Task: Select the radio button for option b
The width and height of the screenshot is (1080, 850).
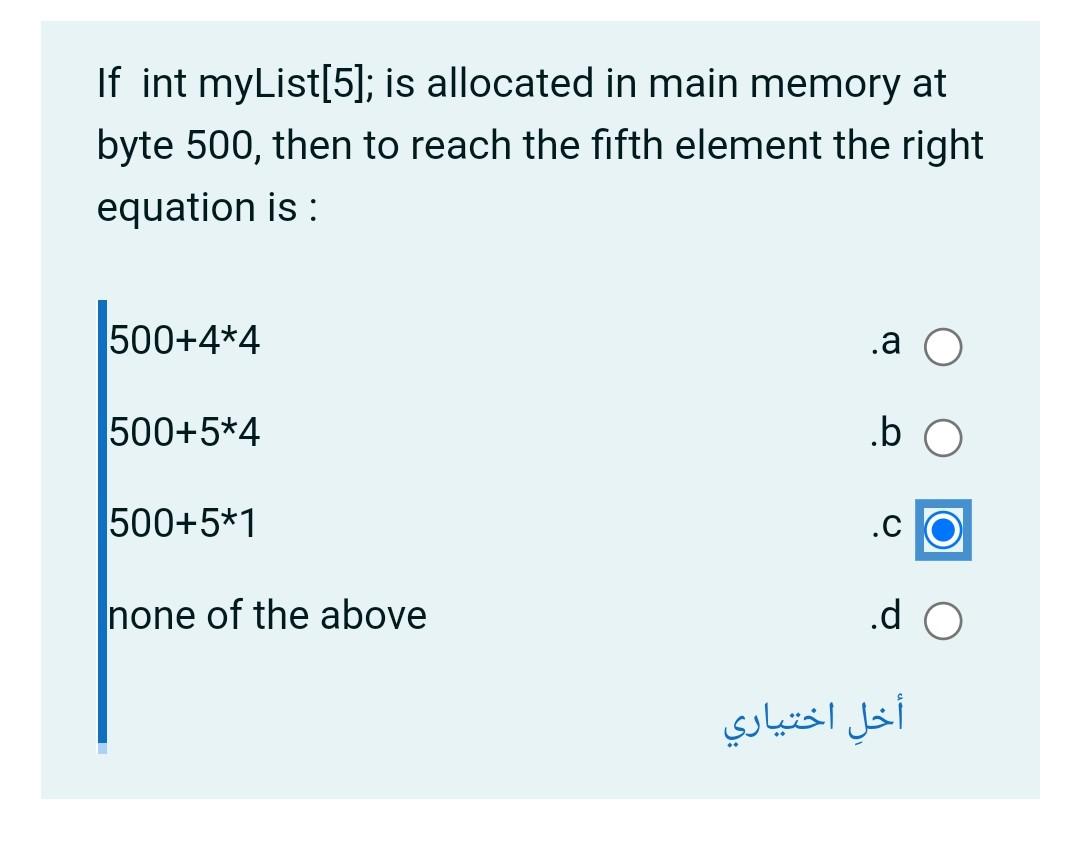Action: [x=943, y=437]
